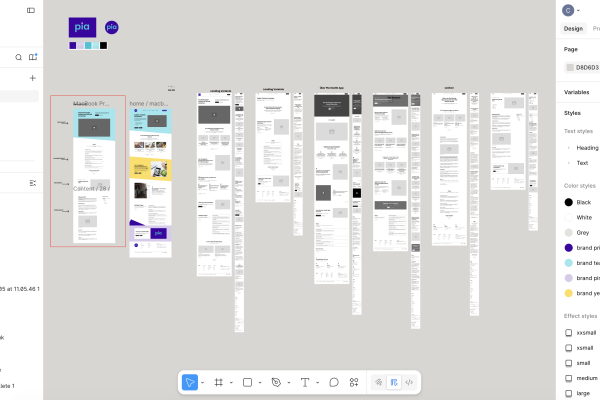Click the Effect styles heading
This screenshot has height=400, width=600.
click(x=580, y=316)
